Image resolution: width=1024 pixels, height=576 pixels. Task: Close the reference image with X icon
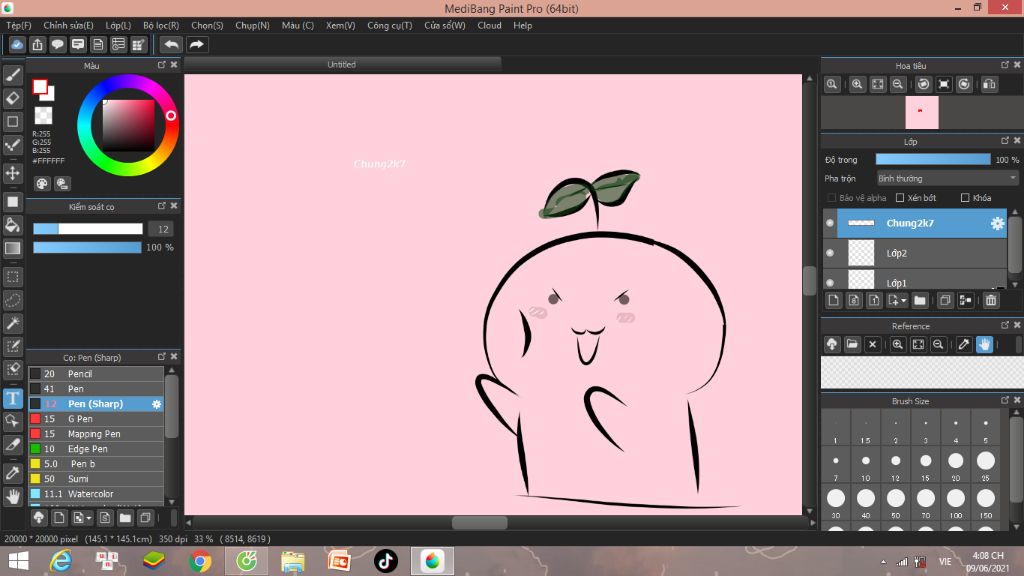click(872, 344)
